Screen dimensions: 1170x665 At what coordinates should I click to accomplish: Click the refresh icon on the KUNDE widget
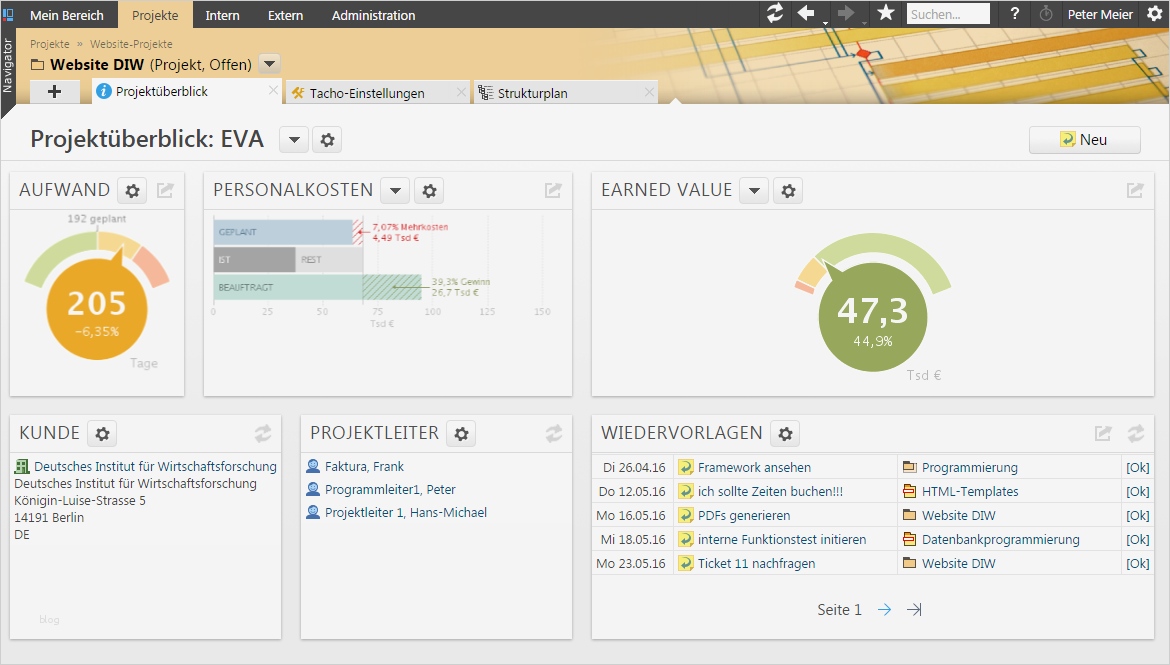pos(262,433)
